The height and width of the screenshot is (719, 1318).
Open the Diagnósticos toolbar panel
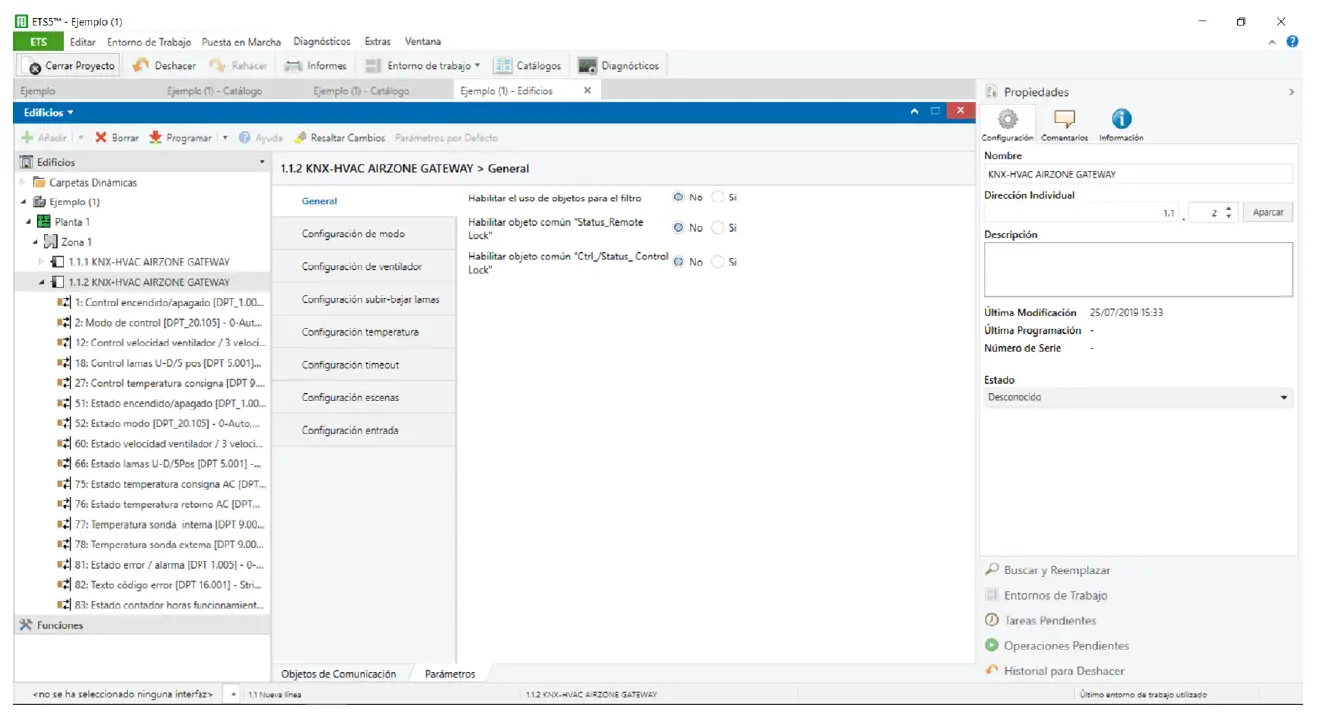[619, 66]
